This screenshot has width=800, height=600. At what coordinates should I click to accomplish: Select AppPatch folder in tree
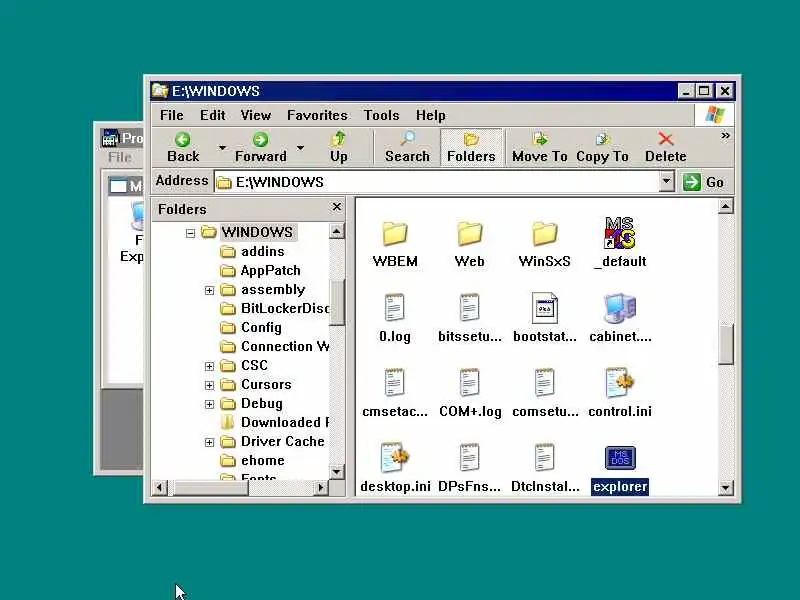pyautogui.click(x=270, y=270)
